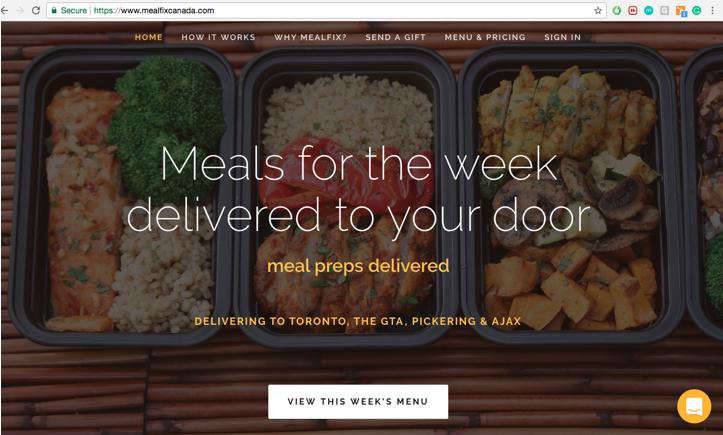This screenshot has width=723, height=435.
Task: Open the teal 'm' extension icon
Action: pyautogui.click(x=648, y=11)
